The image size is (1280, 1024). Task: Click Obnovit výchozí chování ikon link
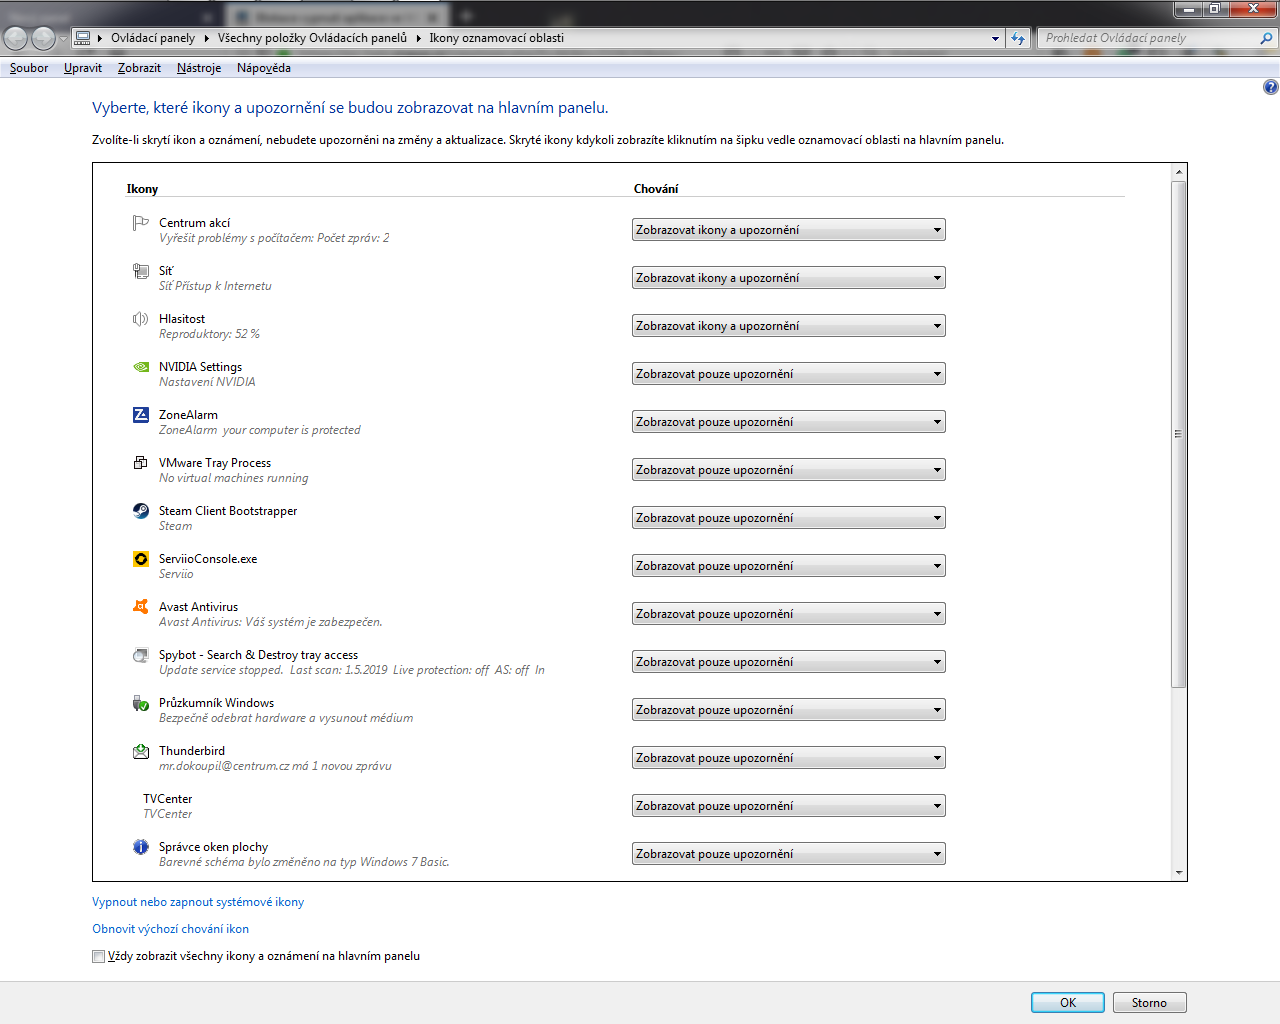pos(170,929)
